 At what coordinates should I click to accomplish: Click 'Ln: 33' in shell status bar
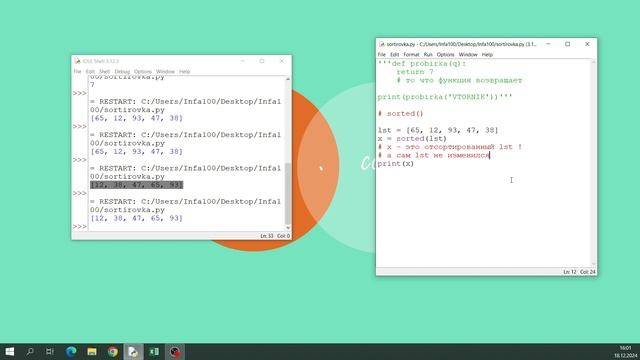[267, 236]
